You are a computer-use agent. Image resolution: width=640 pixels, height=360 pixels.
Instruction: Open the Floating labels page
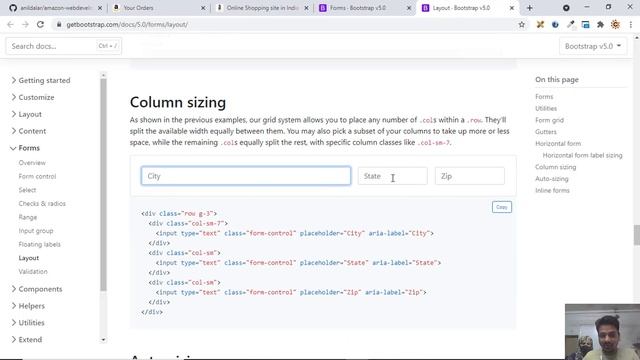[39, 244]
